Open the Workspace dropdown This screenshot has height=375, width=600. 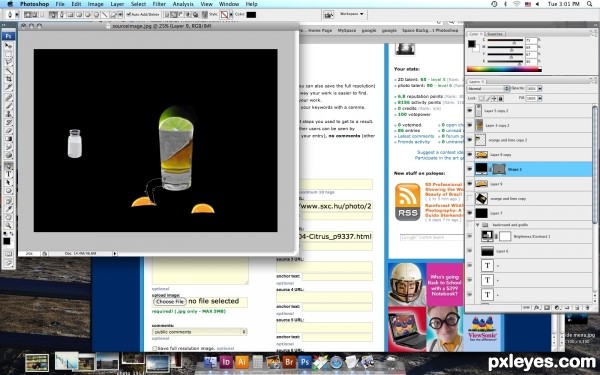coord(351,14)
